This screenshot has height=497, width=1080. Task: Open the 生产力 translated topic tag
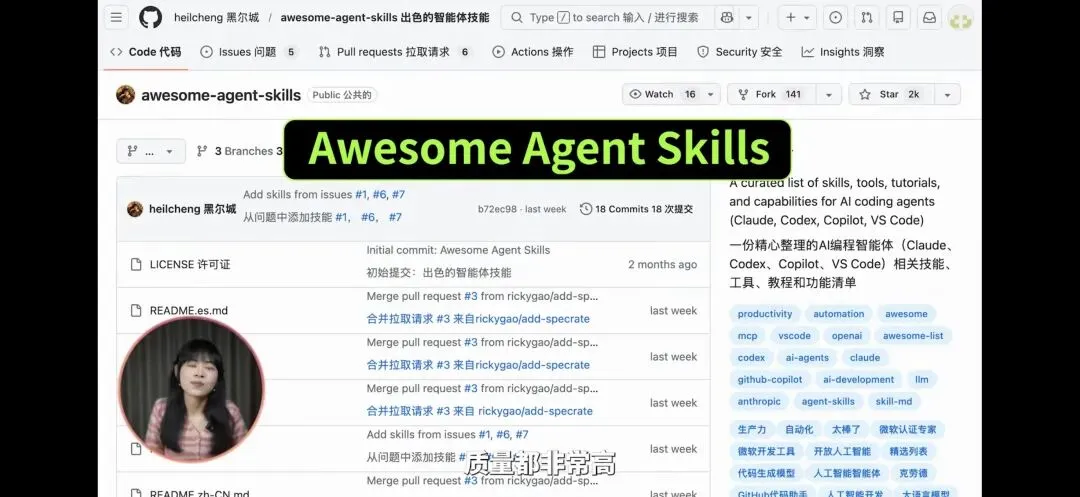coord(751,430)
